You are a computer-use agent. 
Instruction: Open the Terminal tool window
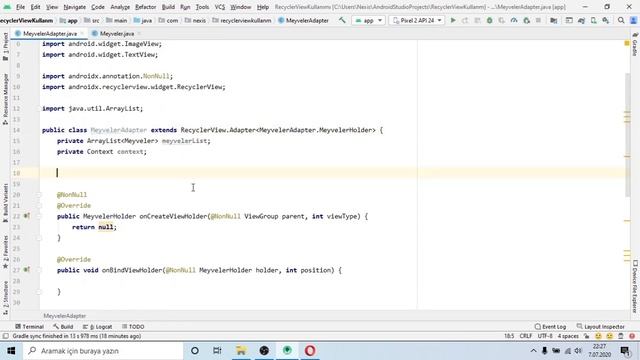[29, 327]
